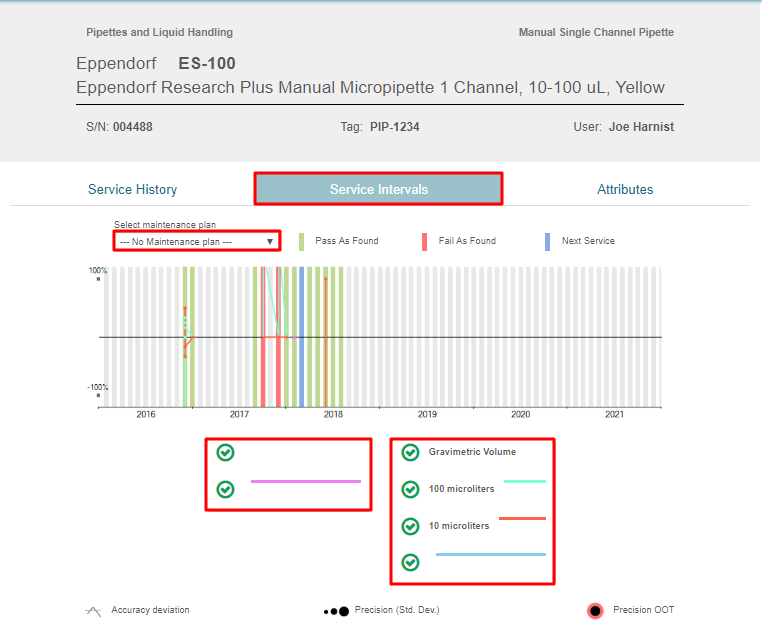This screenshot has height=628, width=762.
Task: Click the 2017 axis label
Action: point(239,414)
